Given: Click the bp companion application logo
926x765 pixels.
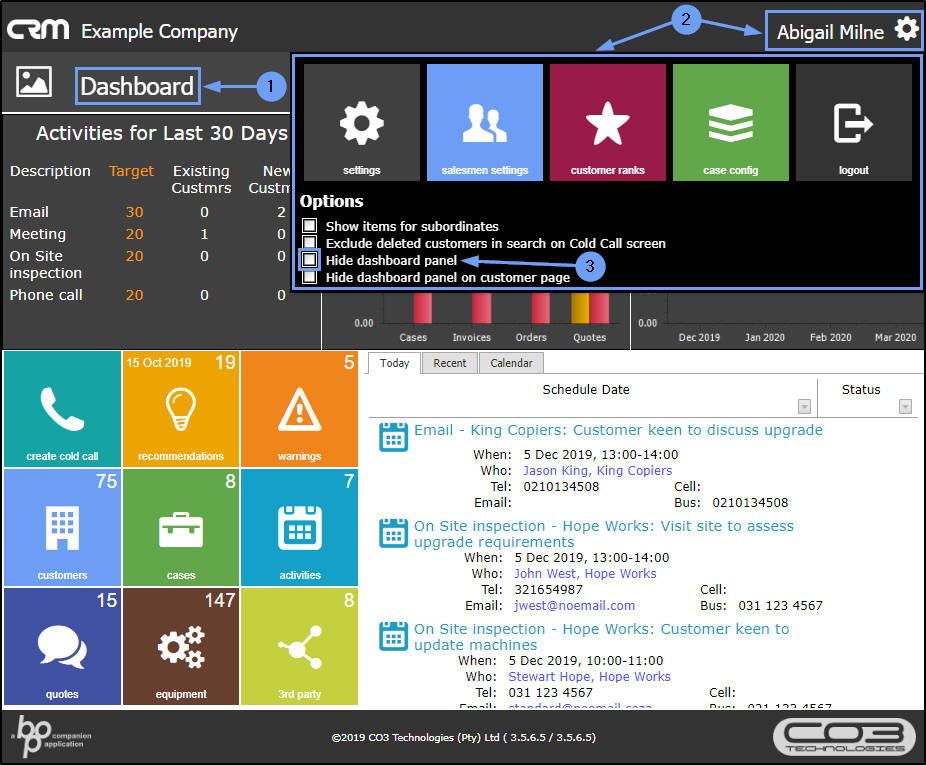Looking at the screenshot, I should [x=51, y=736].
